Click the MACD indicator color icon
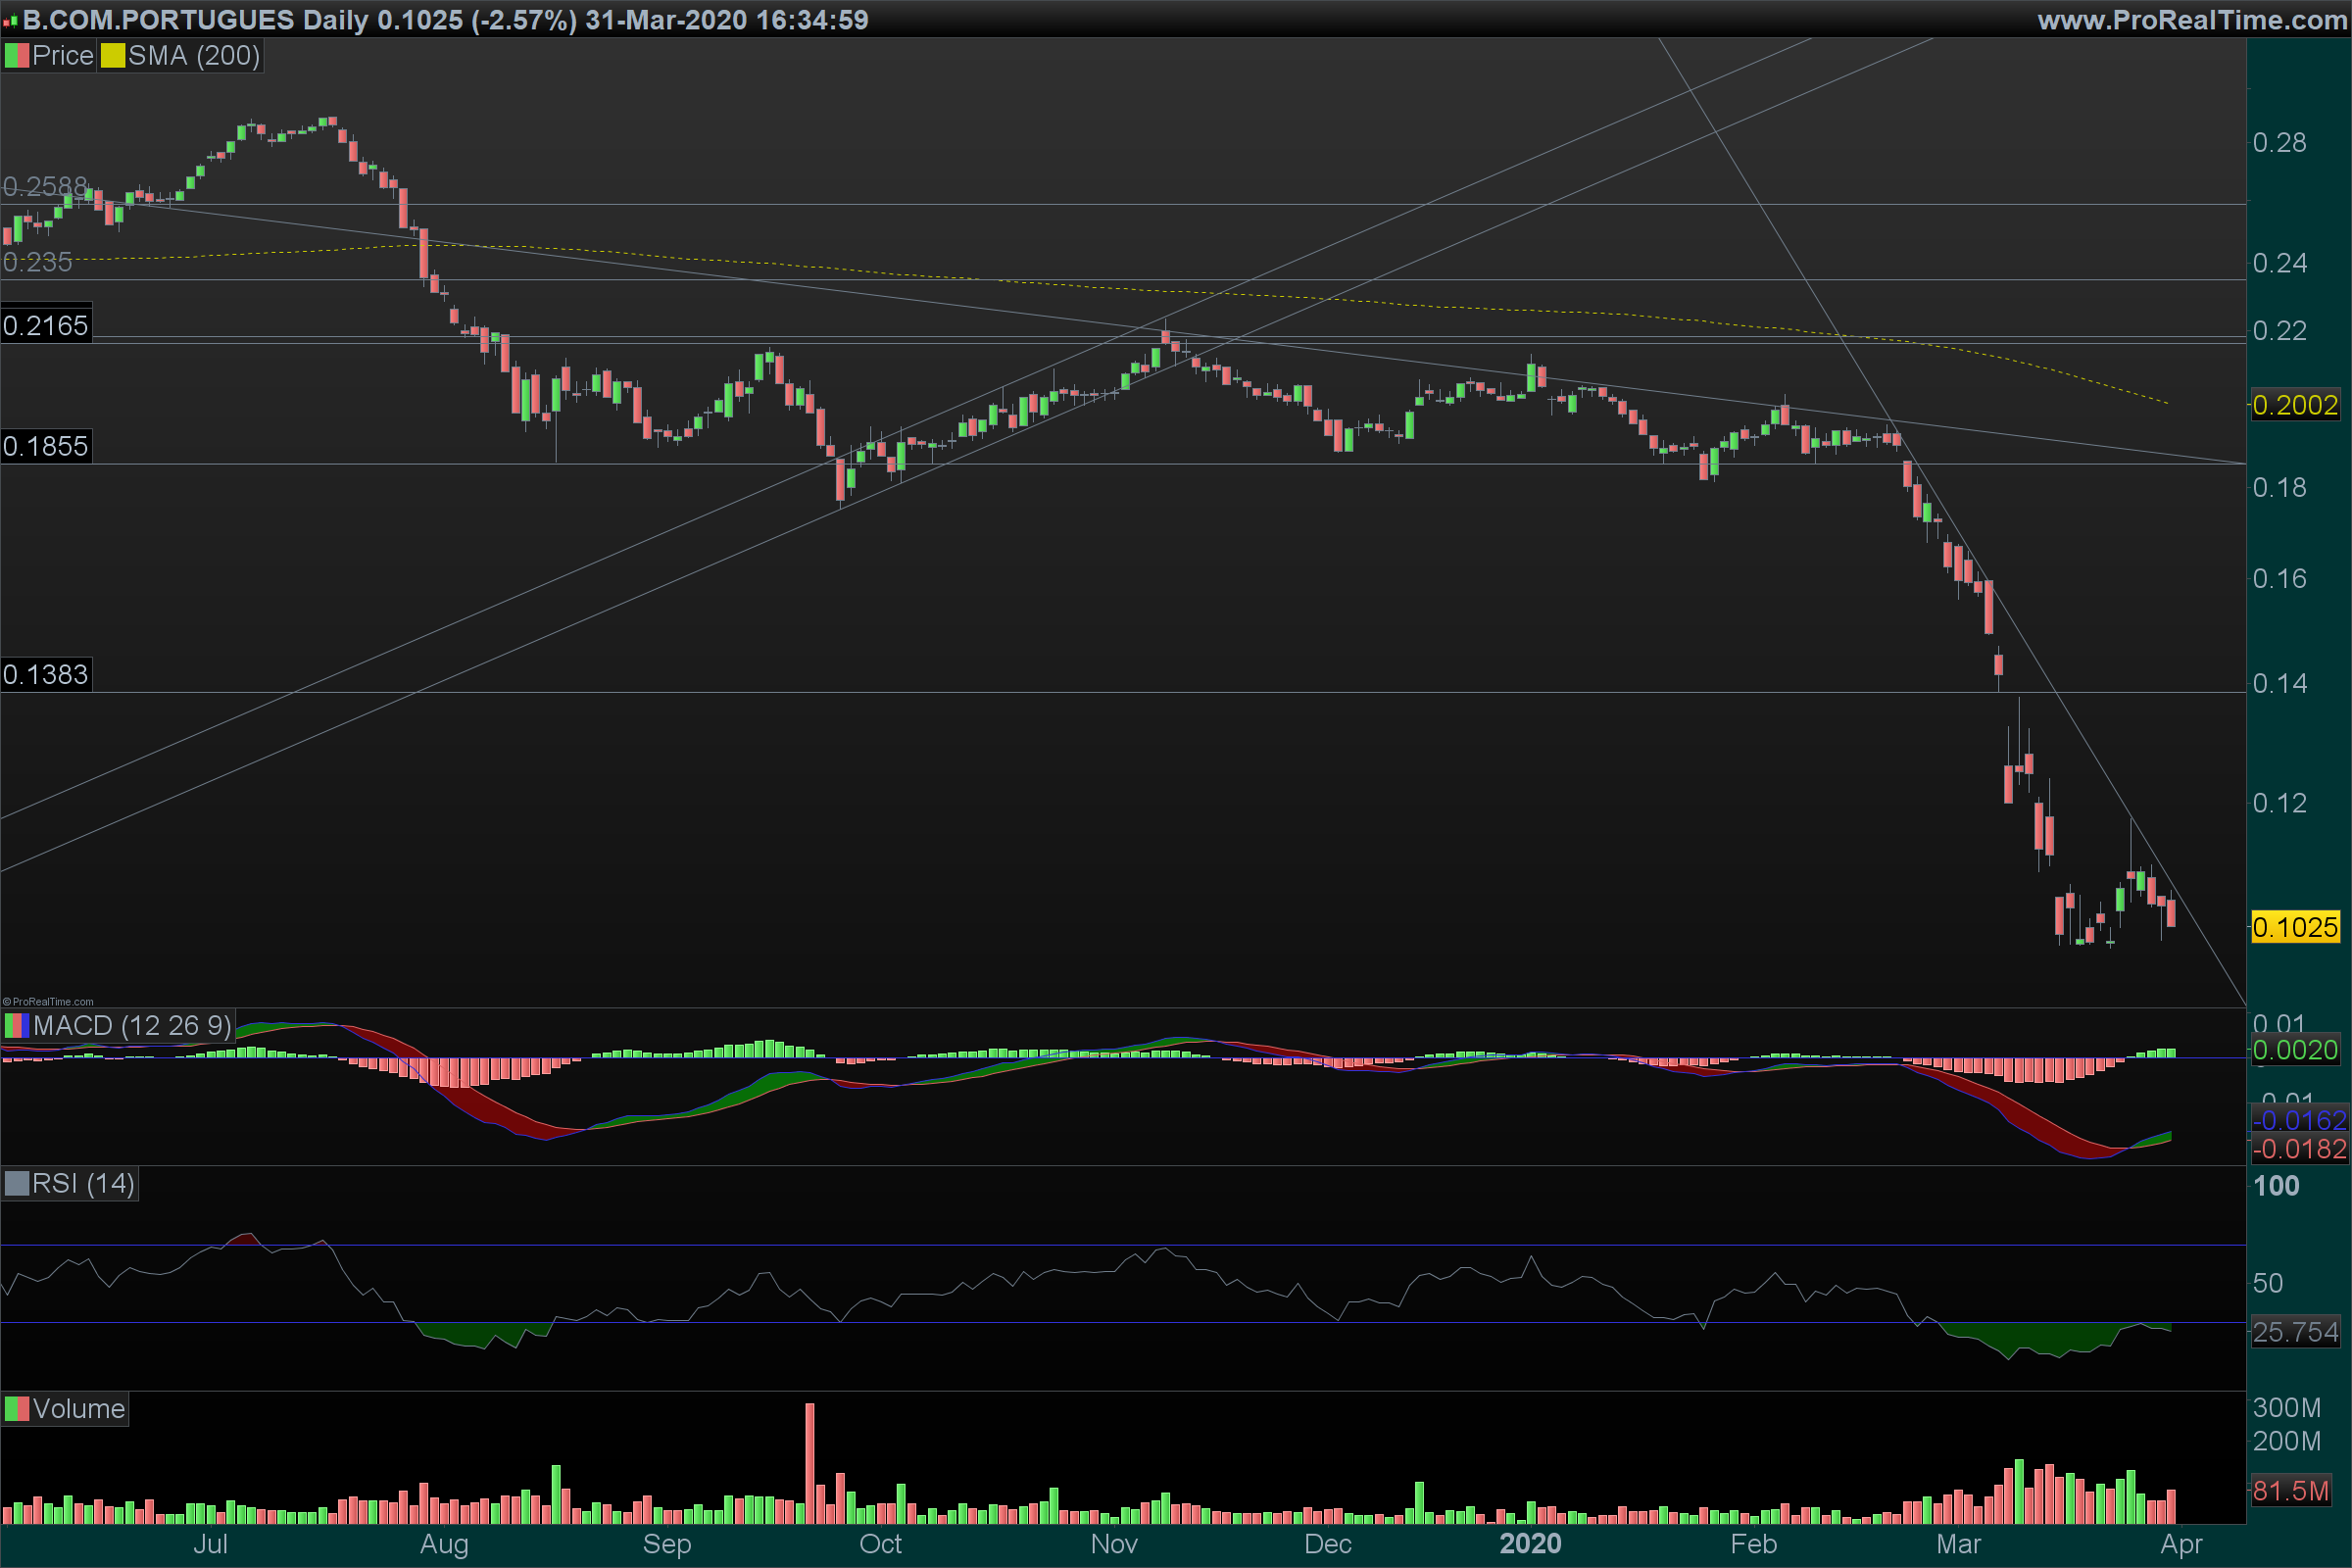The width and height of the screenshot is (2352, 1568). click(x=17, y=1026)
